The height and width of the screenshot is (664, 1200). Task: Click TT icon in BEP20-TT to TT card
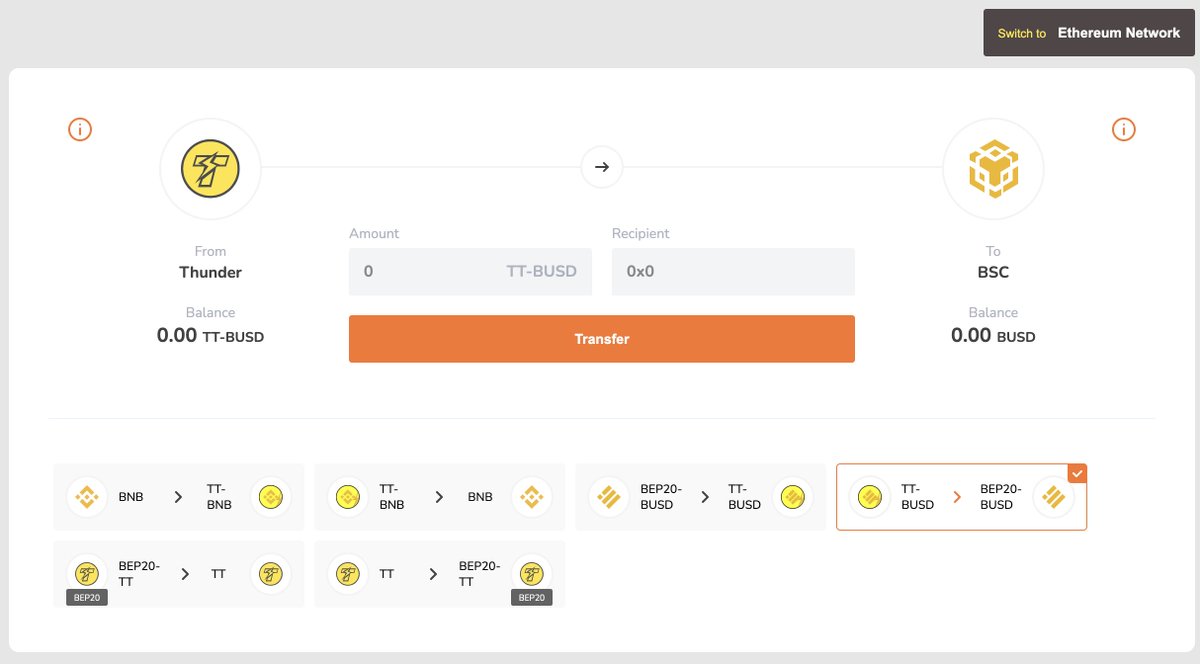[270, 574]
